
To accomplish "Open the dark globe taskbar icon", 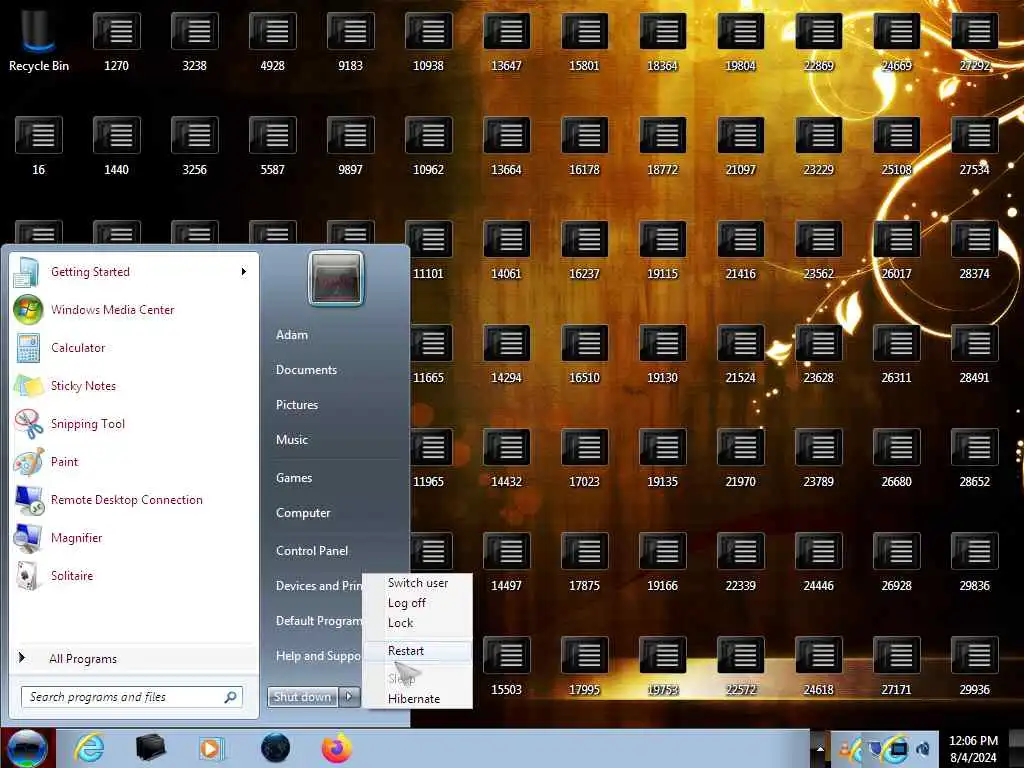I will click(x=275, y=748).
